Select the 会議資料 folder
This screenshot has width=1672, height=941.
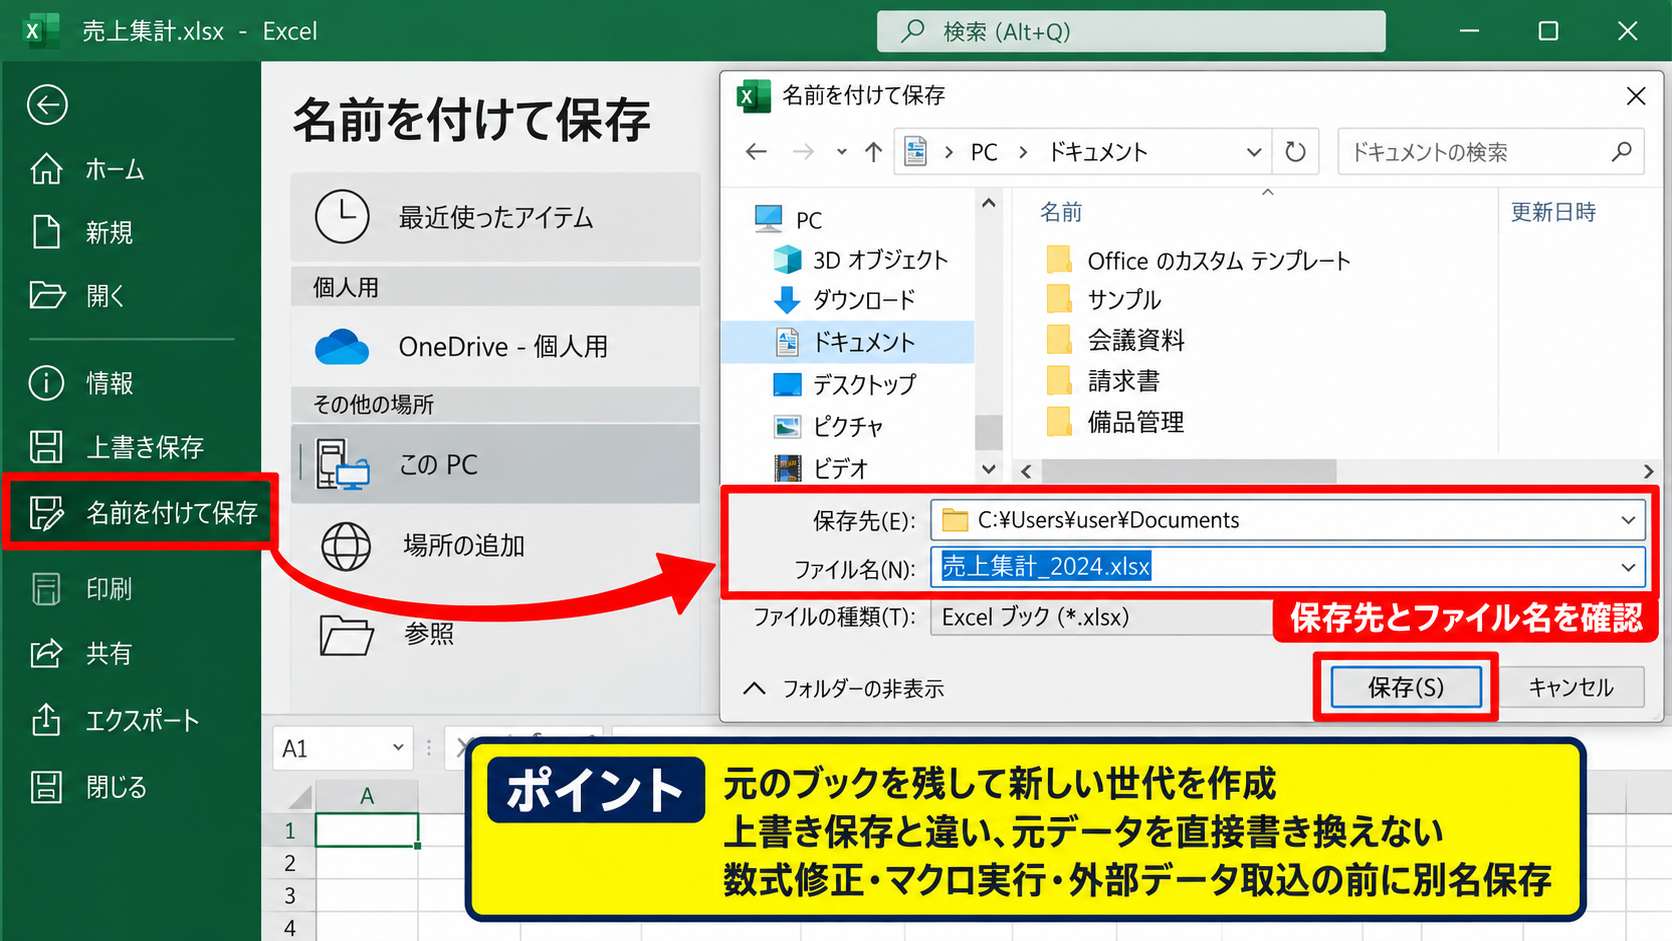pyautogui.click(x=1115, y=340)
